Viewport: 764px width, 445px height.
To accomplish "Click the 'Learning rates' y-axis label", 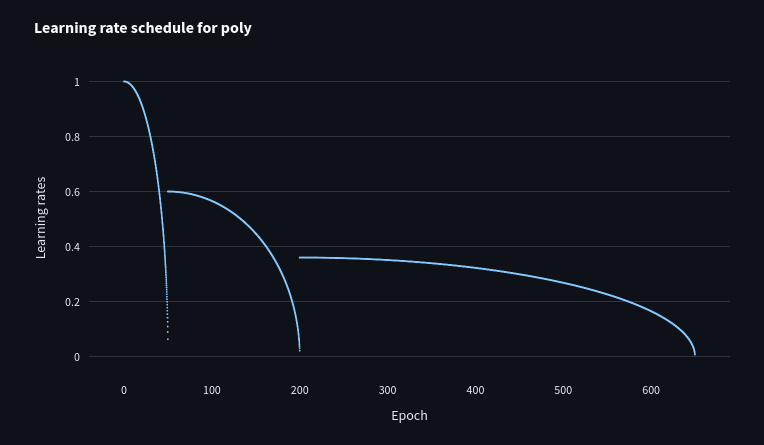I will point(41,217).
